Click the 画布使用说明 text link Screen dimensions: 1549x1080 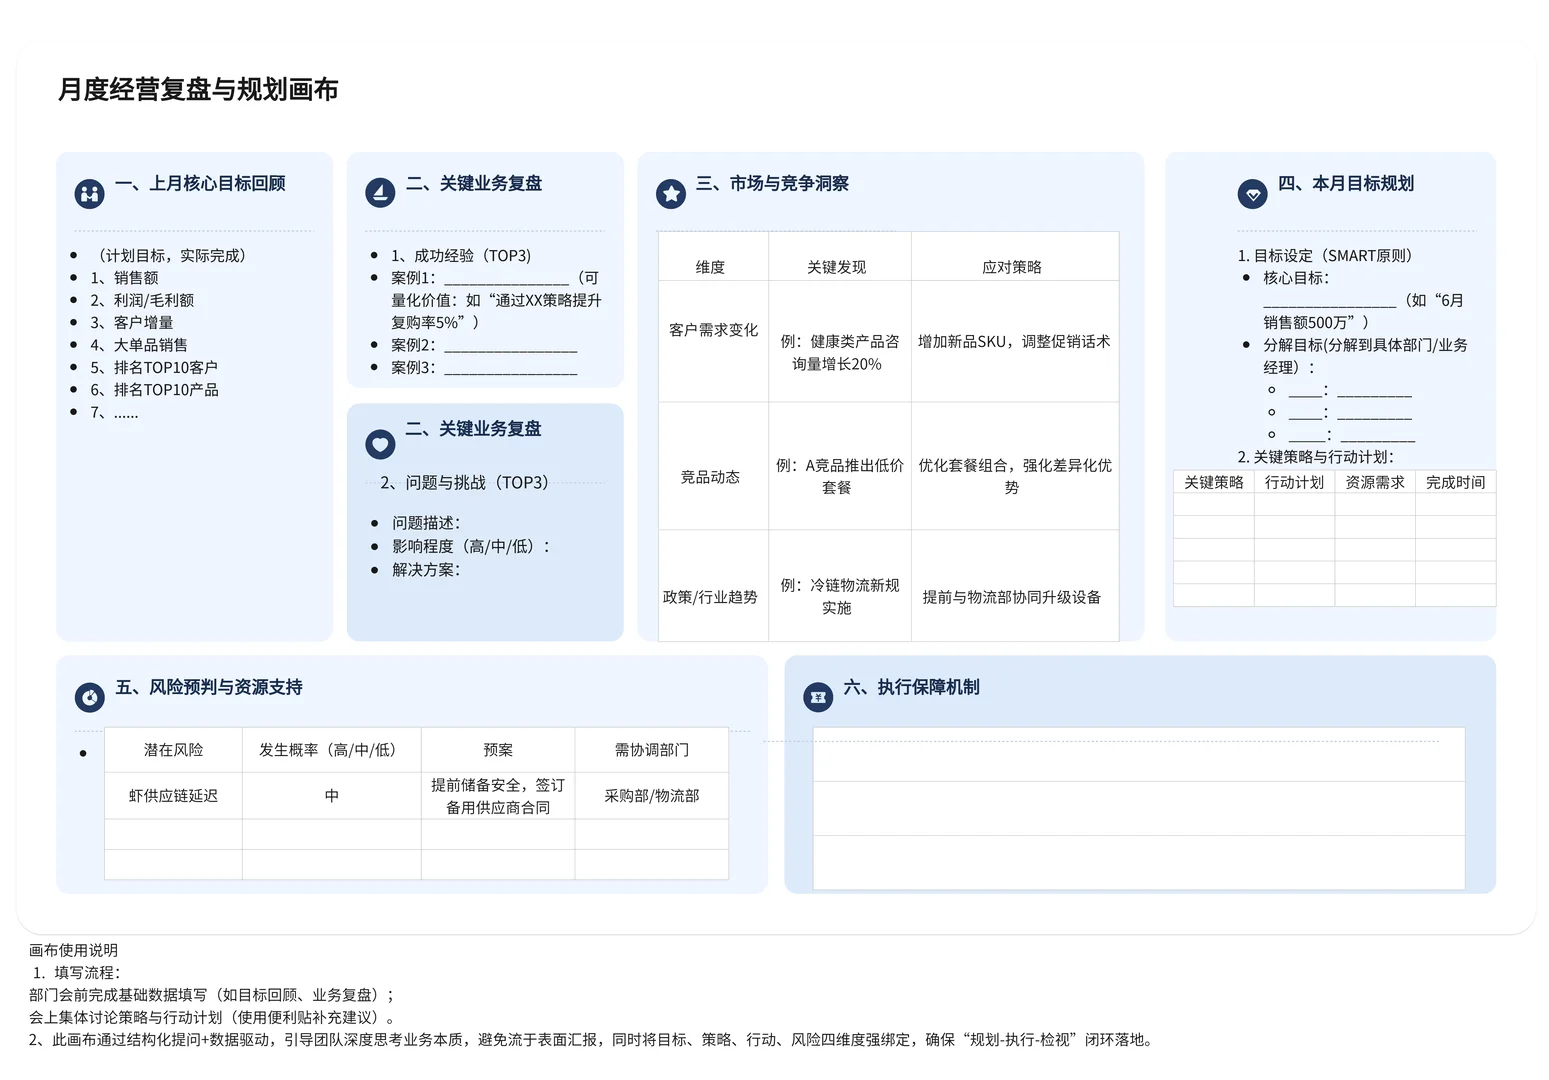click(72, 950)
